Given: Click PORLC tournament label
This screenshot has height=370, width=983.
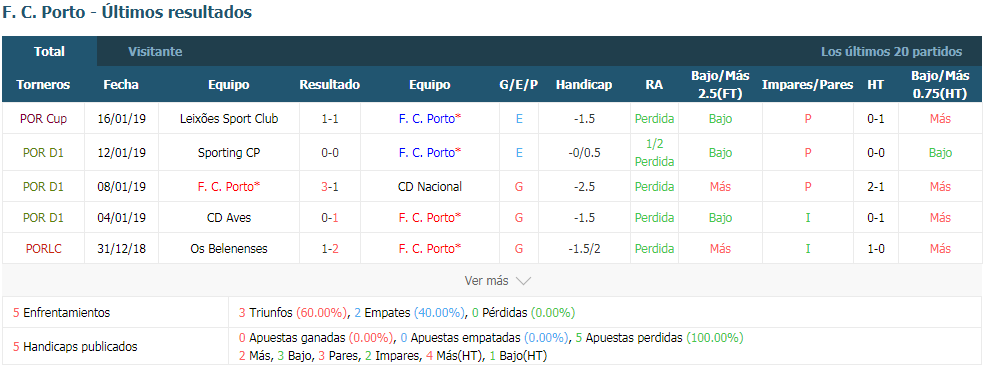Looking at the screenshot, I should [x=43, y=249].
